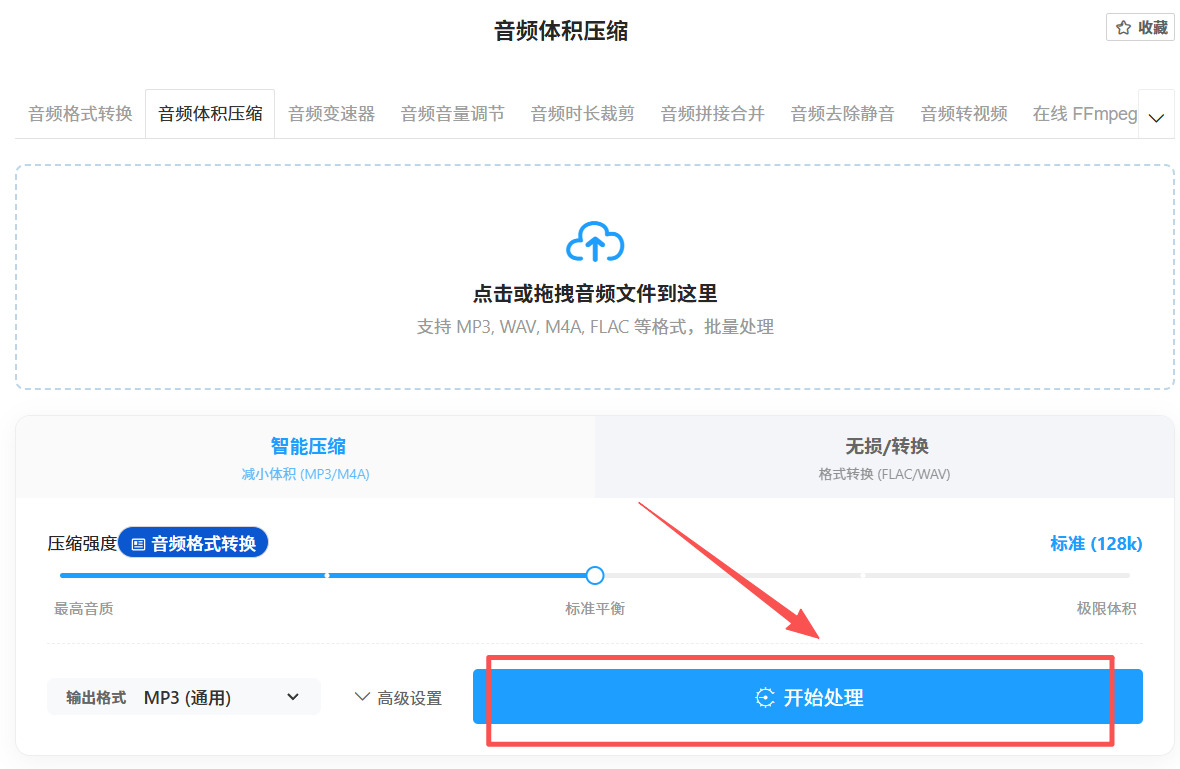1180x769 pixels.
Task: Go to 音频音量调节 tab
Action: 452,114
